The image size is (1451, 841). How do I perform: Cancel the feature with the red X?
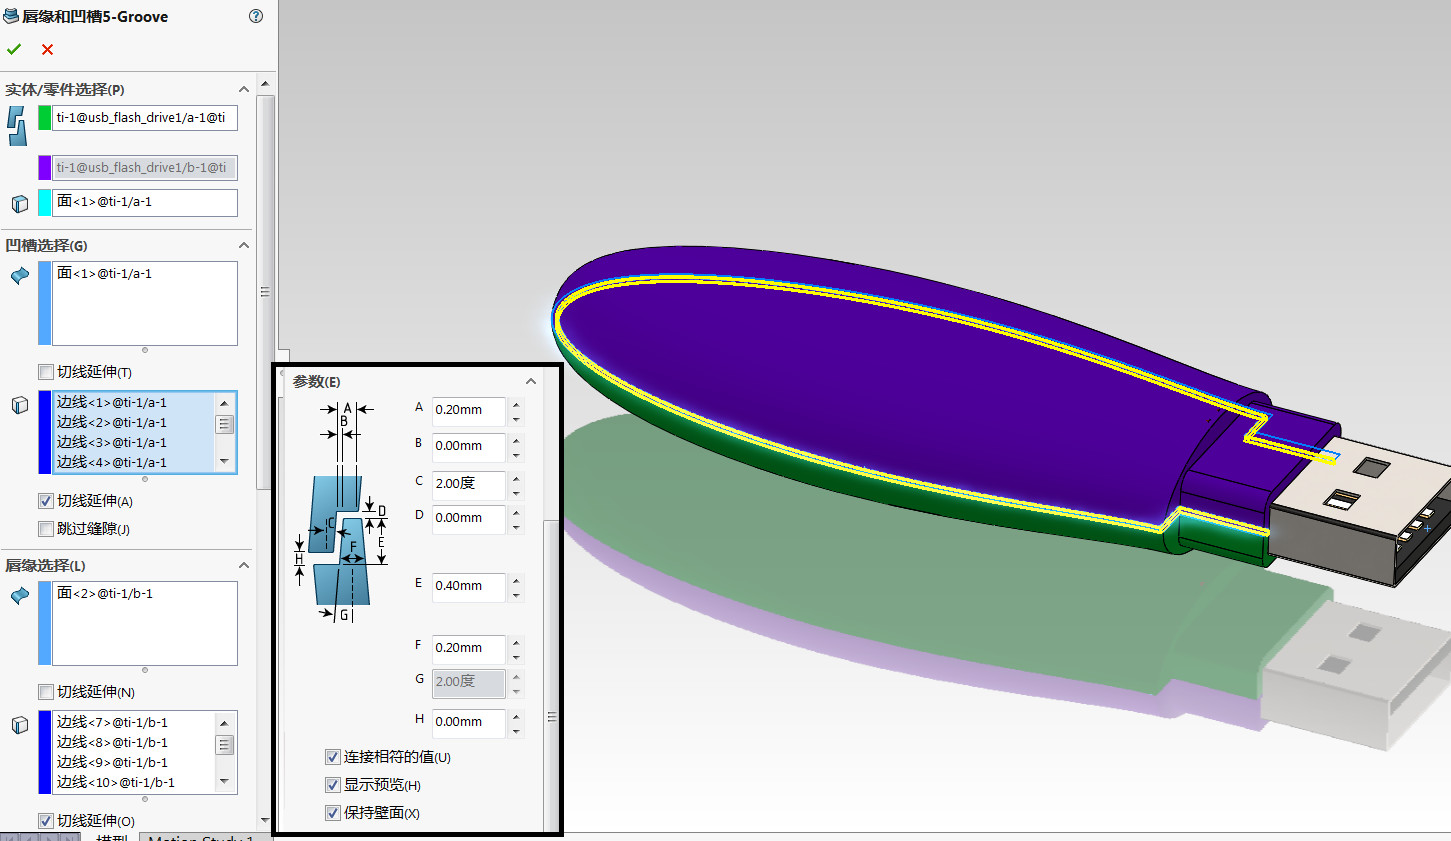[47, 49]
